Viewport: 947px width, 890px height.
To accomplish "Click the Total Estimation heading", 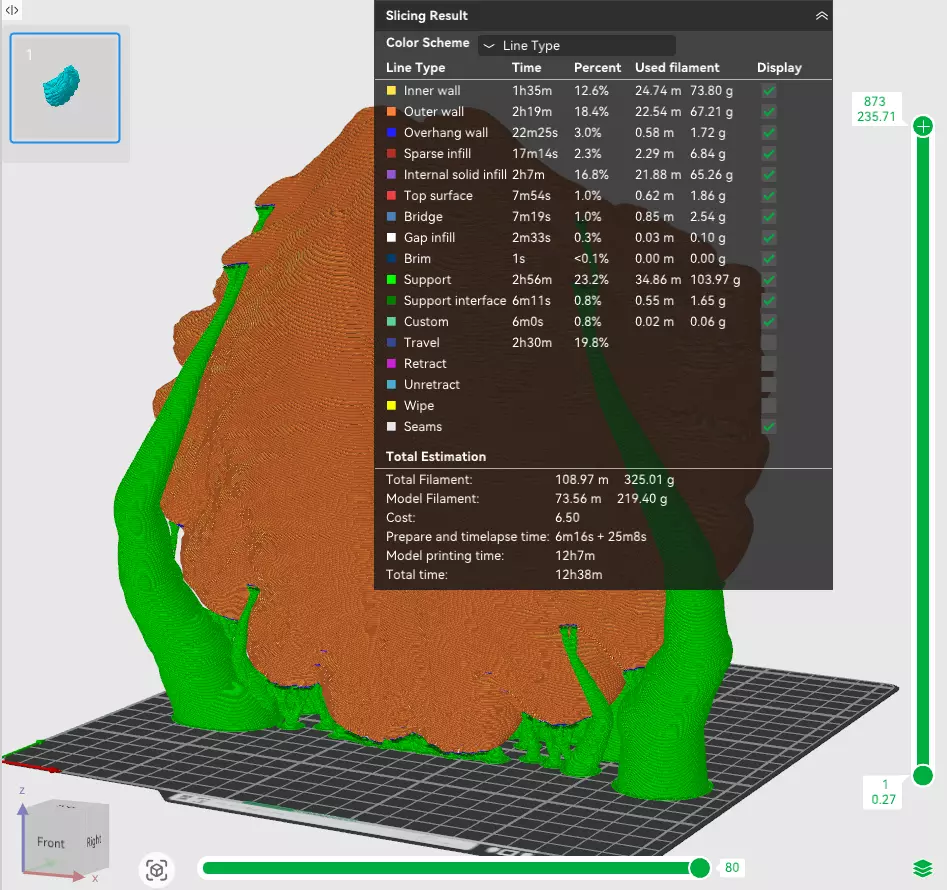I will tap(436, 456).
